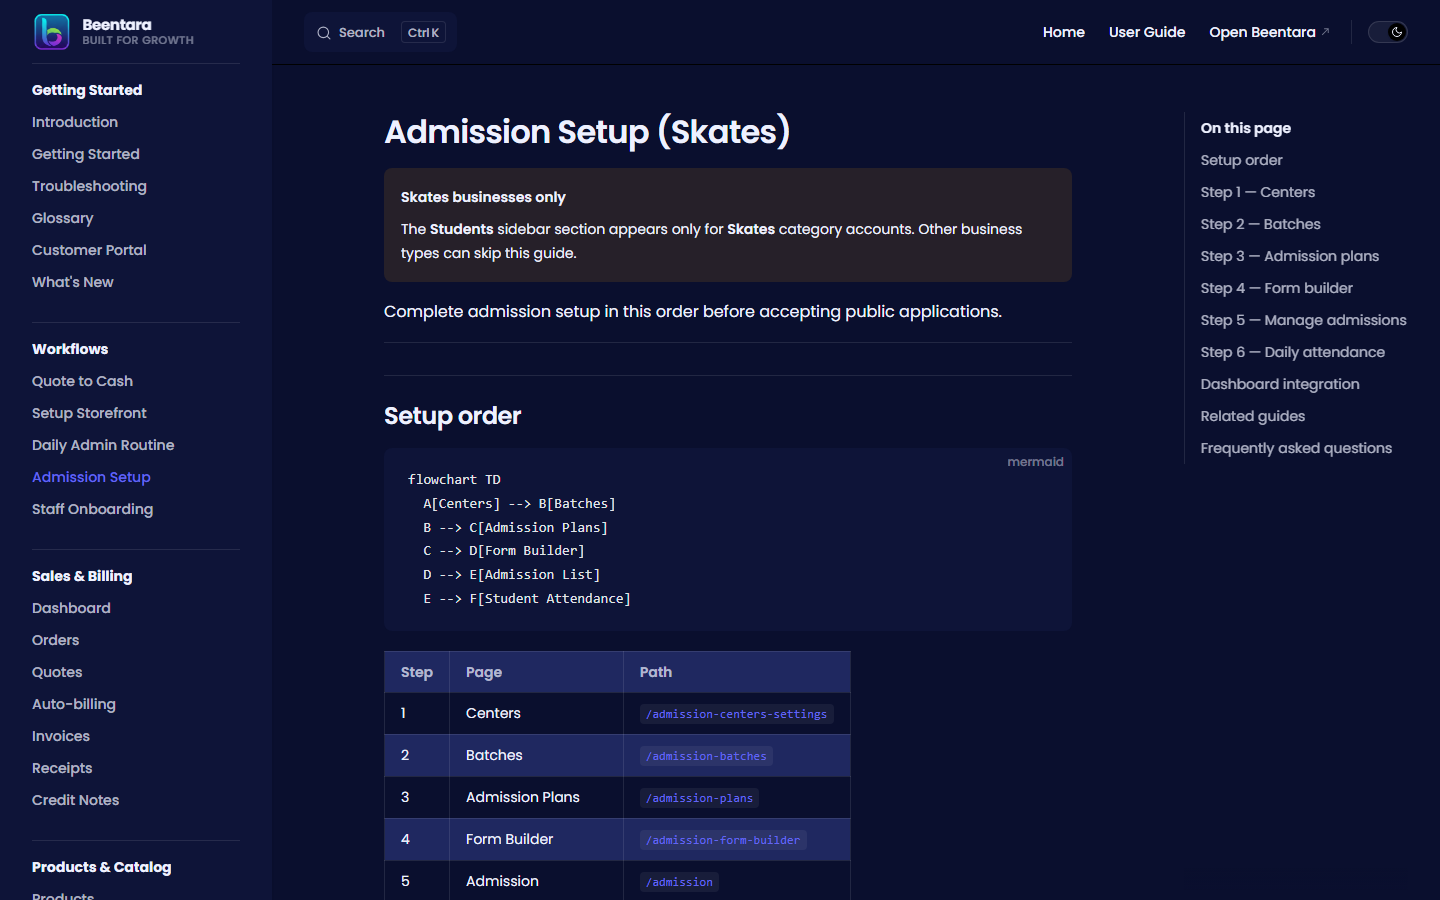
Task: Open the Search box
Action: pos(380,32)
